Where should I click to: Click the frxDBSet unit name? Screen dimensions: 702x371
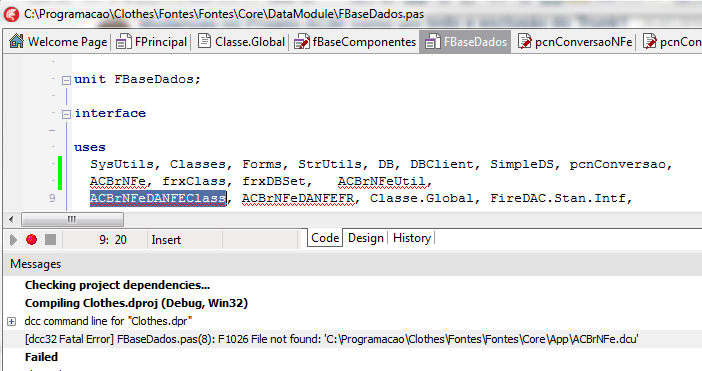[x=274, y=181]
